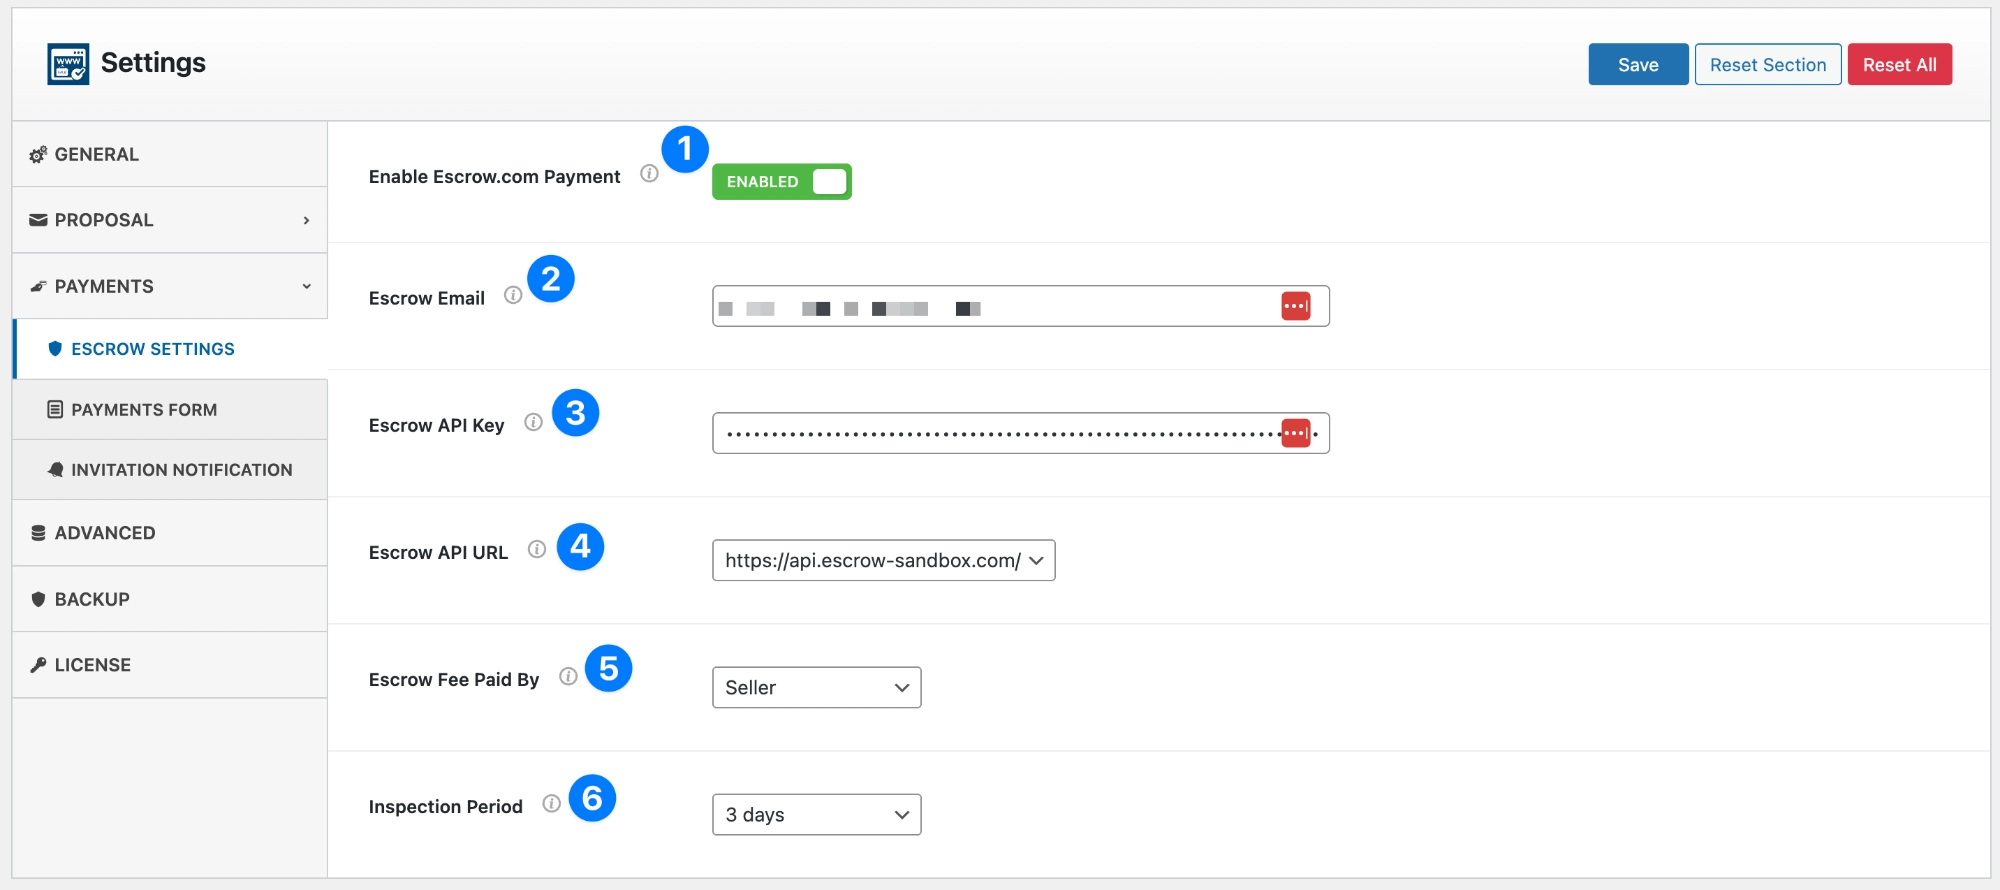
Task: Click the Invitation Notification bell icon
Action: point(55,470)
